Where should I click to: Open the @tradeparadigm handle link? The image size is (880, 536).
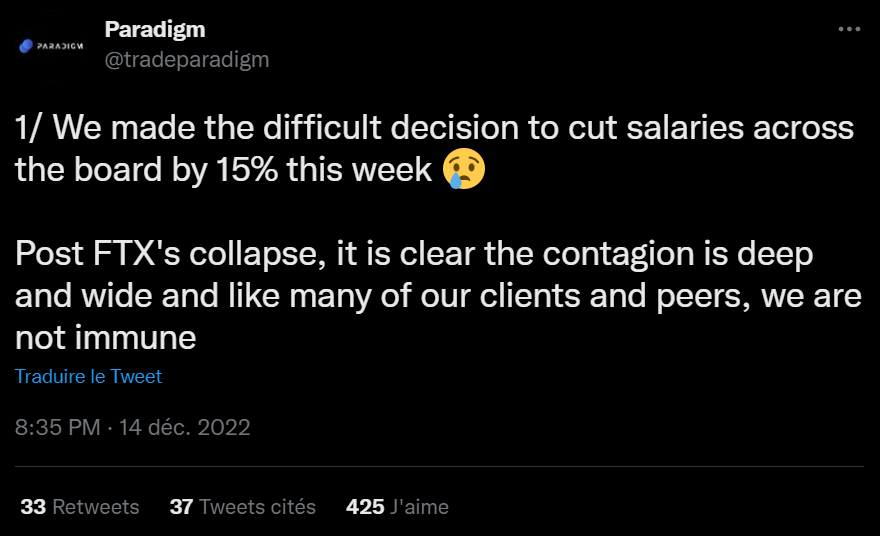(x=187, y=59)
